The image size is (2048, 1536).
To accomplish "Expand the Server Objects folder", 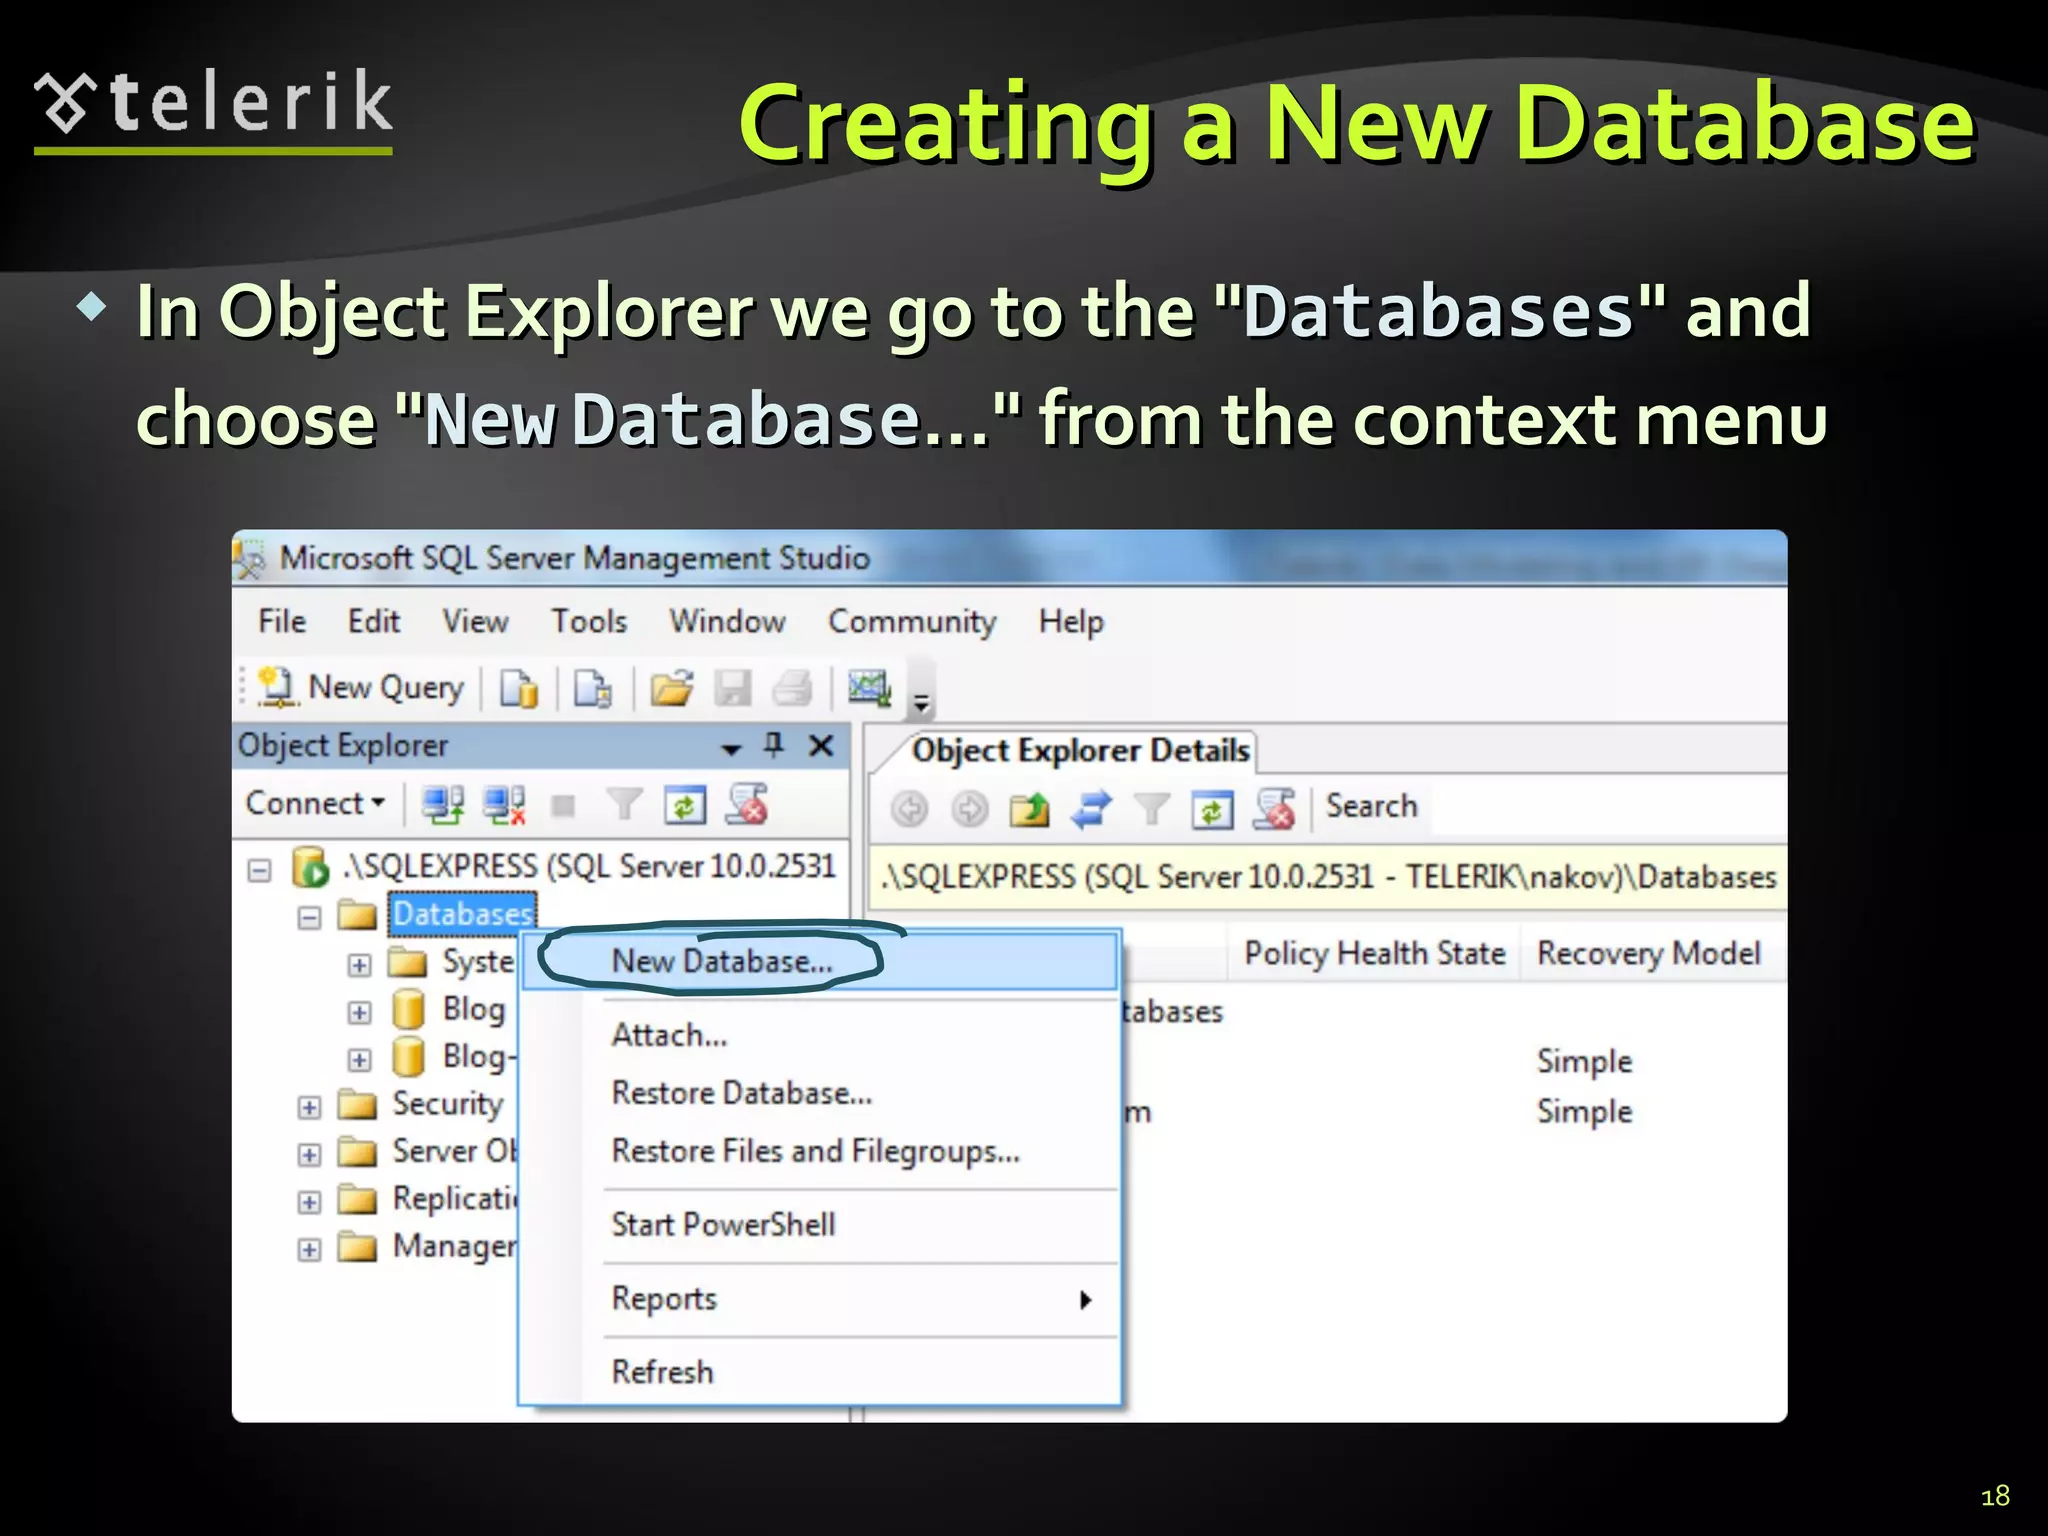I will point(310,1154).
